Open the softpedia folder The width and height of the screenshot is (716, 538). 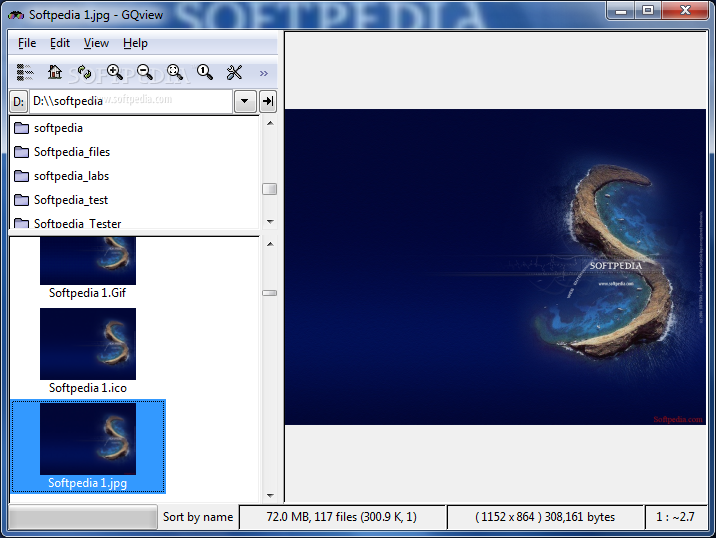coord(58,128)
